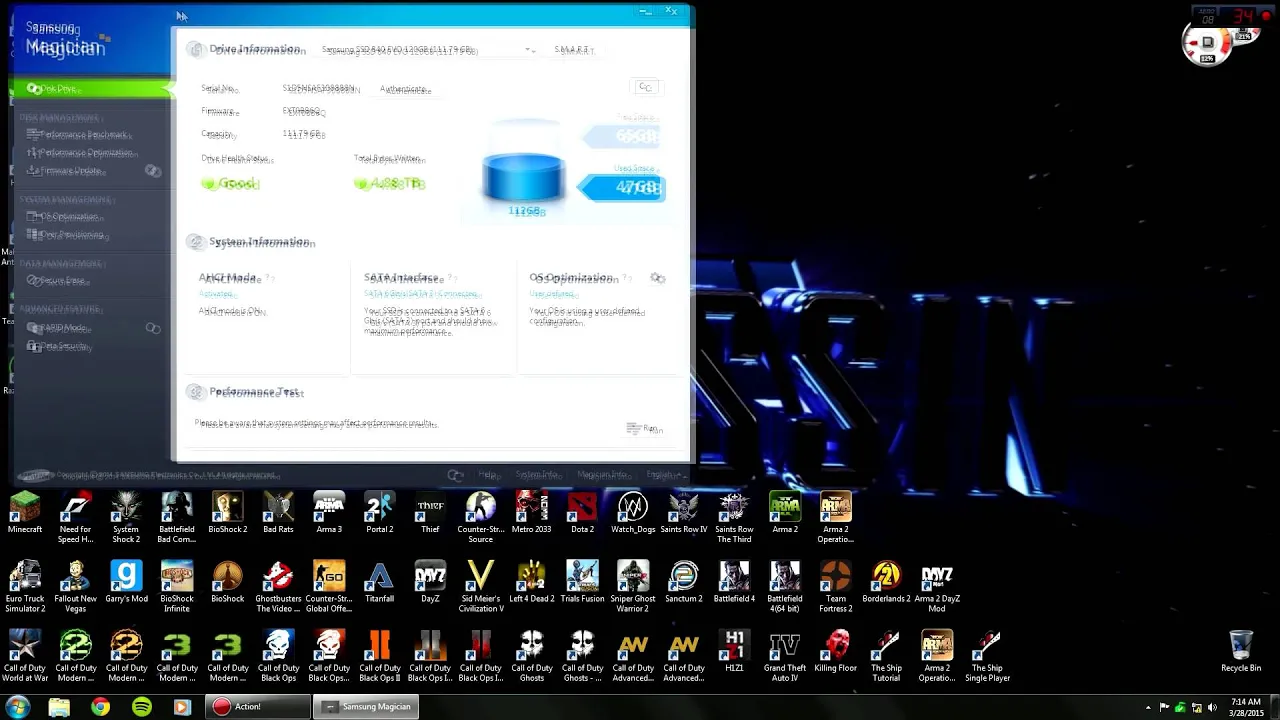Select Grand Theft Auto IV icon
The width and height of the screenshot is (1280, 720).
(x=785, y=656)
